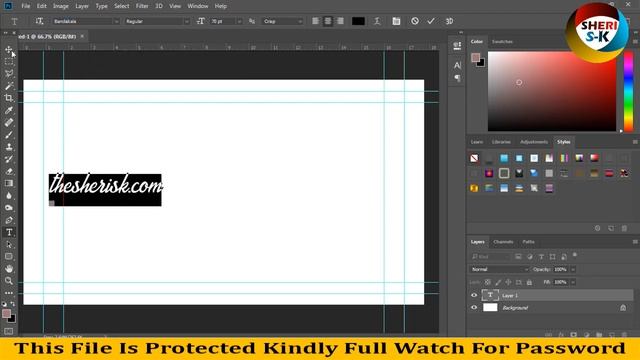Hide the Background layer eye icon
This screenshot has height=360, width=640.
click(x=474, y=307)
